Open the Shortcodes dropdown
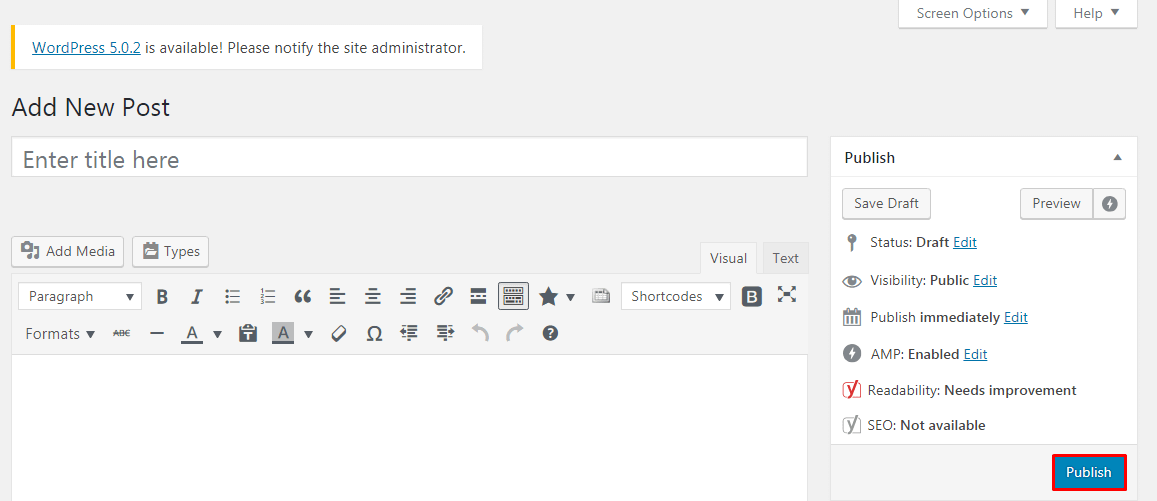 point(676,297)
